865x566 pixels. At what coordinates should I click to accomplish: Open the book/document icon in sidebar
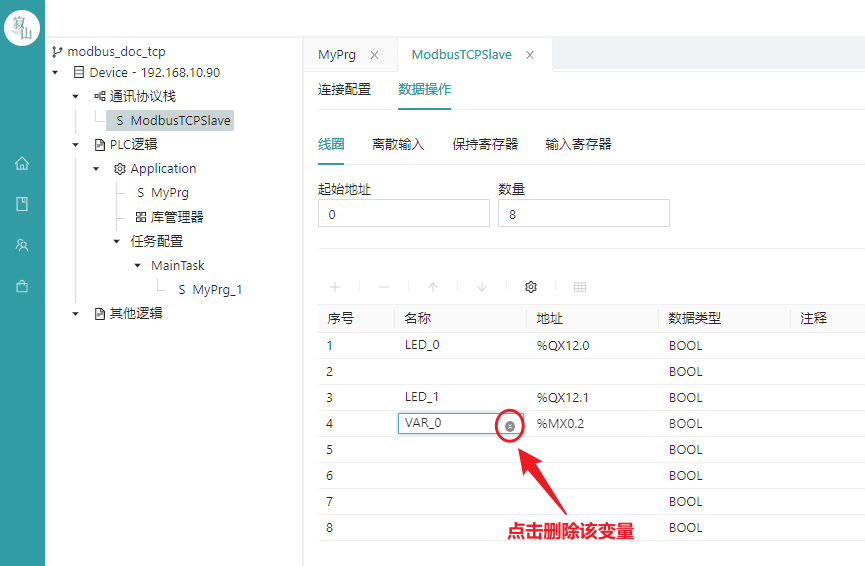coord(22,204)
